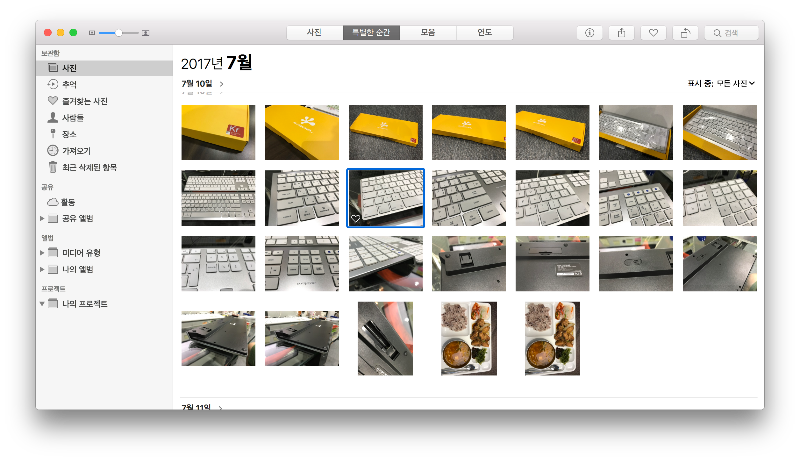The height and width of the screenshot is (460, 800).
Task: Click the 미디어 유형 folder icon
Action: [53, 252]
